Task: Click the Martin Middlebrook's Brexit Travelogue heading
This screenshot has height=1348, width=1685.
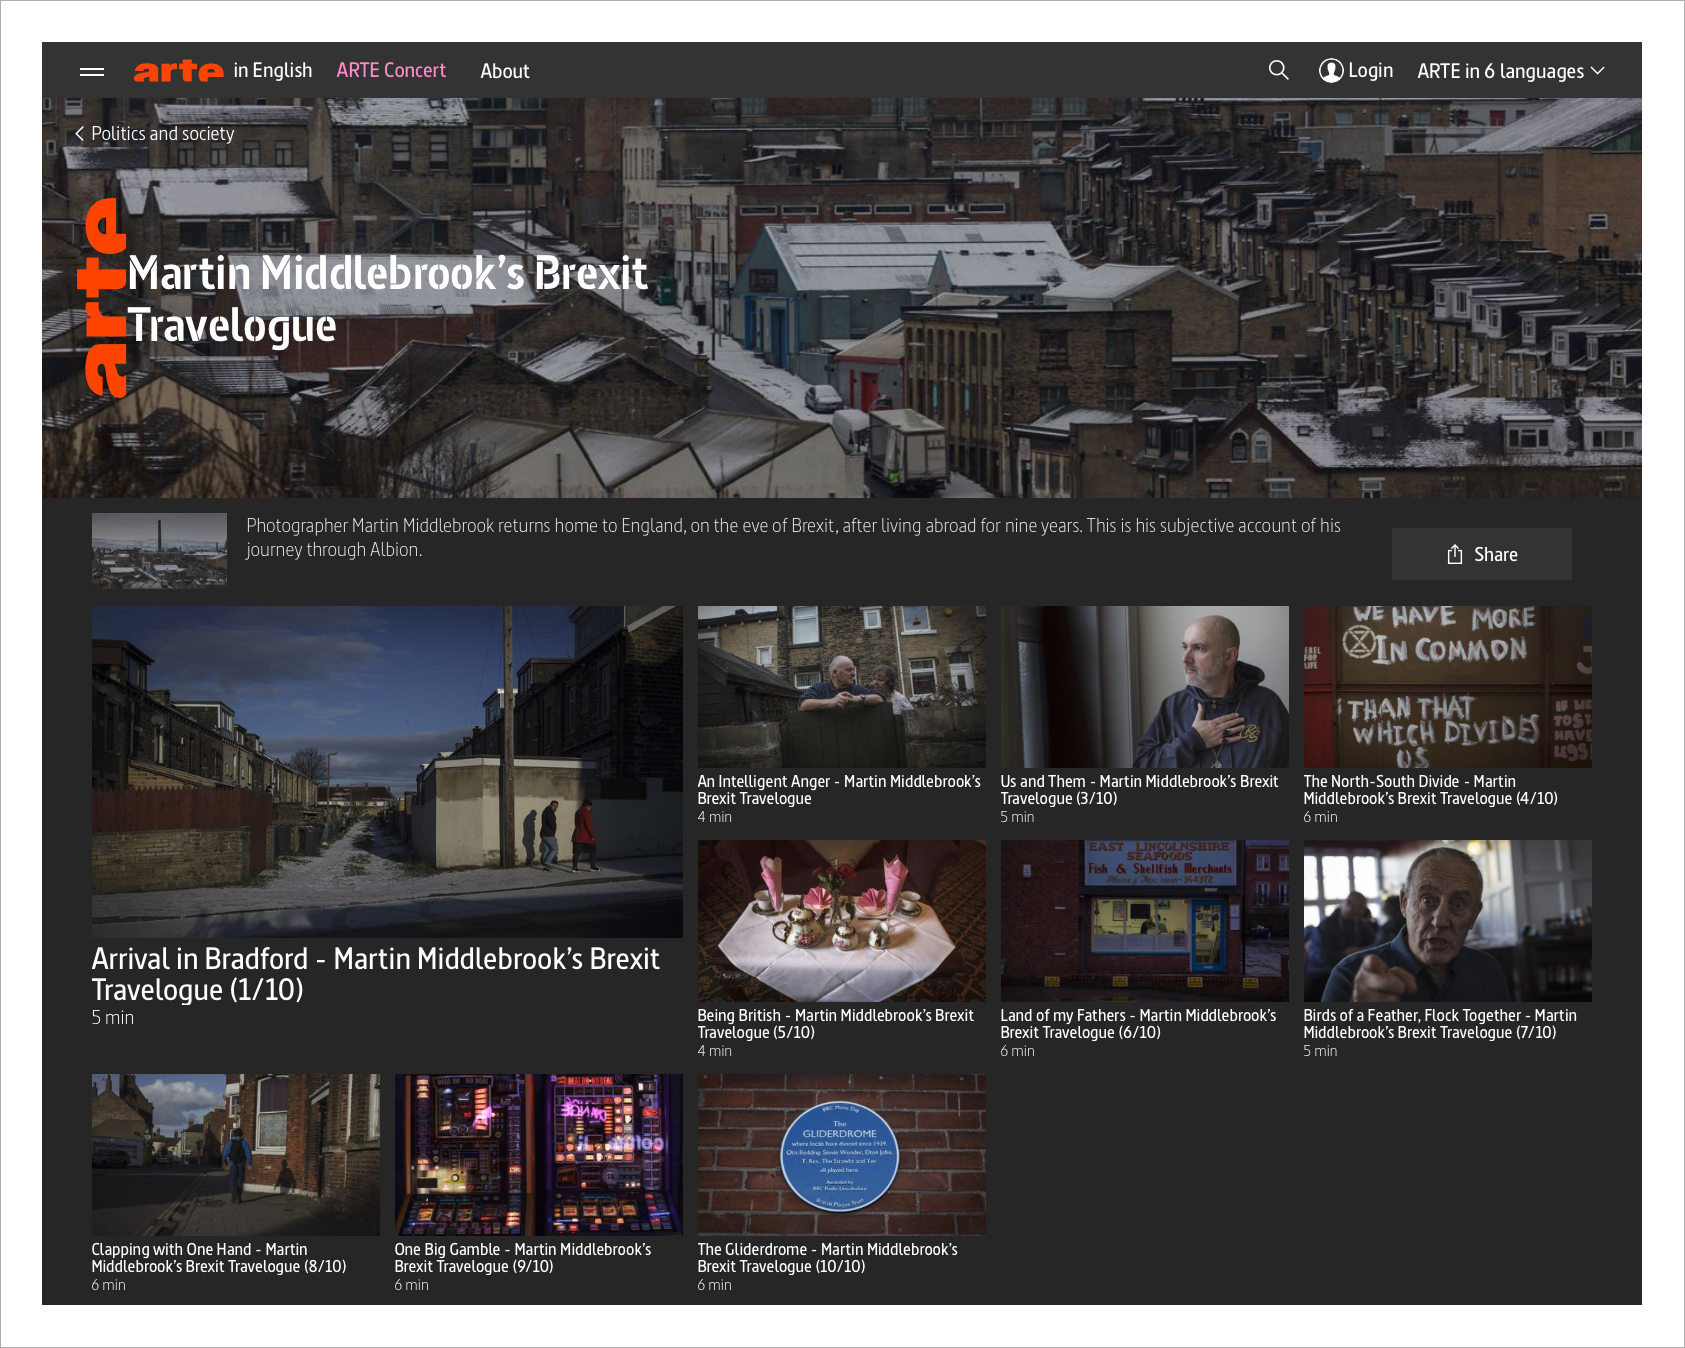Action: point(387,299)
